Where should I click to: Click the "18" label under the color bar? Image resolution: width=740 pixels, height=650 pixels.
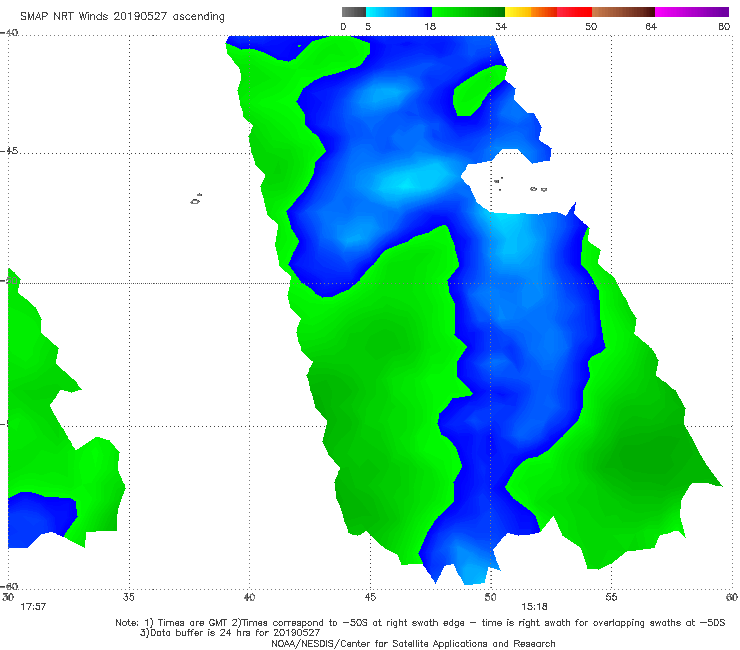click(x=430, y=26)
